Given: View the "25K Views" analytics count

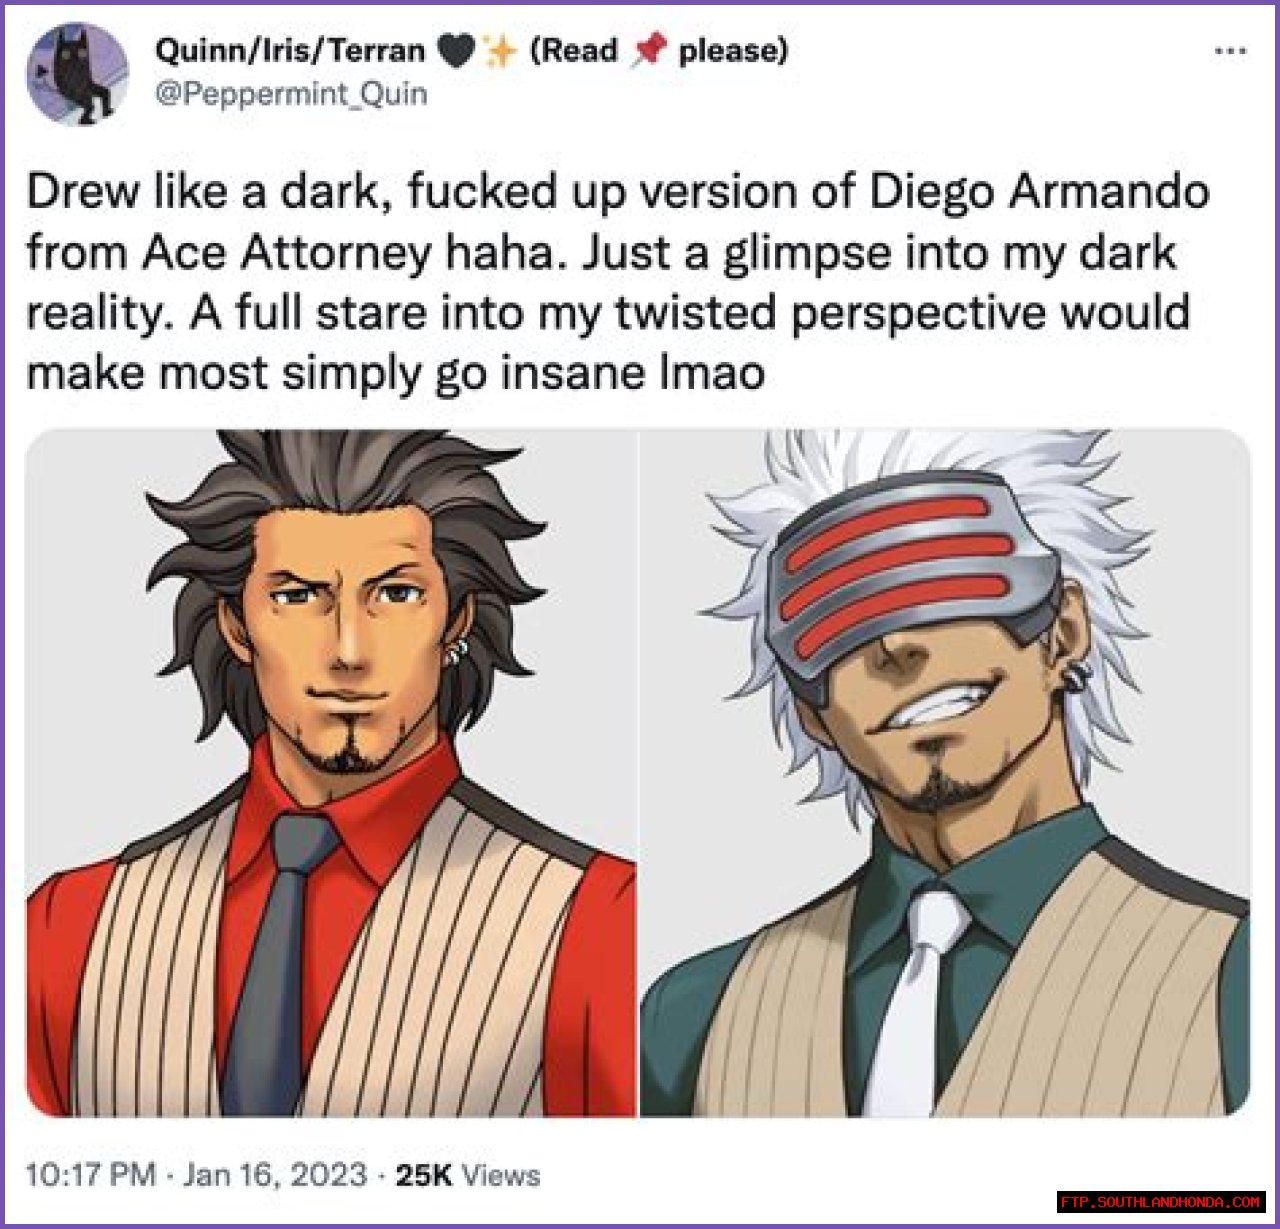Looking at the screenshot, I should pos(468,1174).
